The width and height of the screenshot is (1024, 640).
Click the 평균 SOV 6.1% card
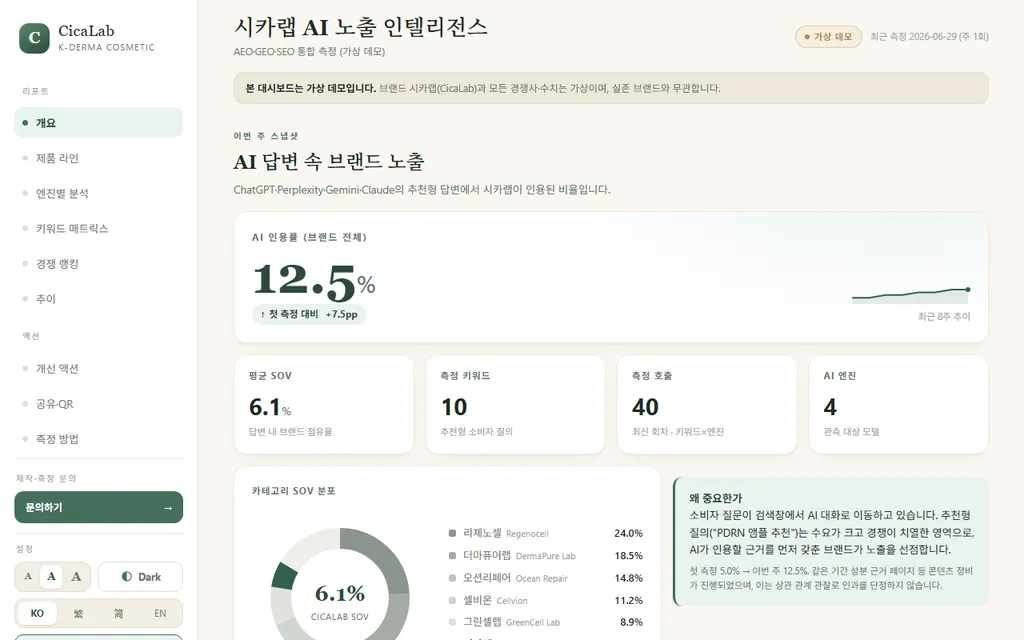pyautogui.click(x=324, y=404)
